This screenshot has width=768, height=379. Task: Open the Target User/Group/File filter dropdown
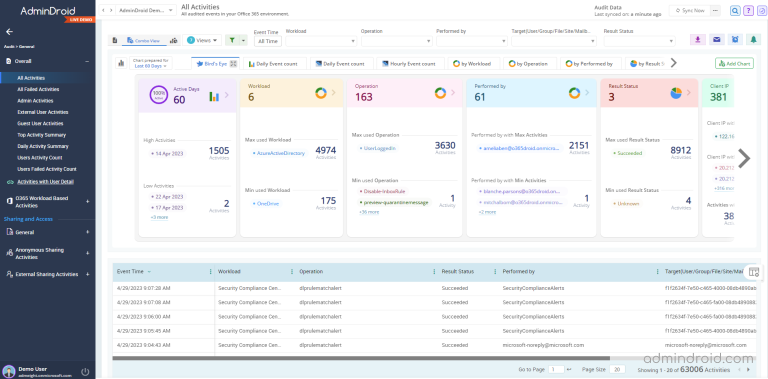pos(554,41)
